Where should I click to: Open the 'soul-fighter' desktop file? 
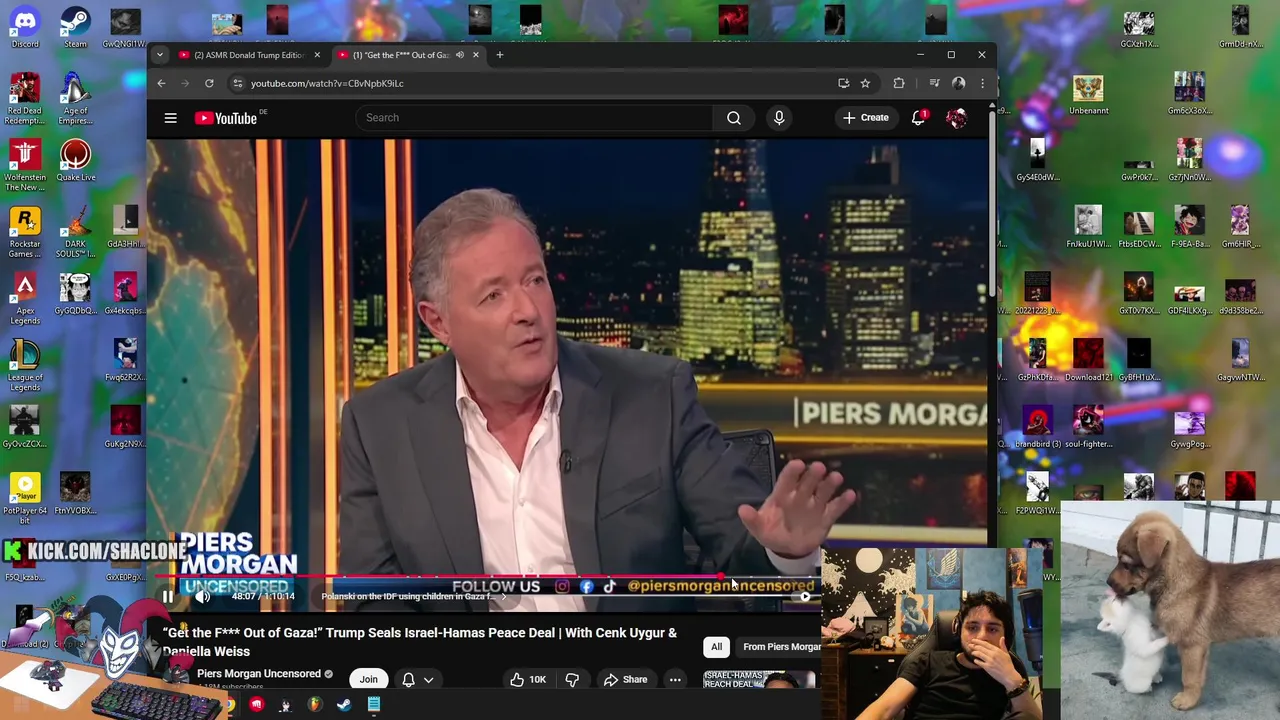[x=1088, y=428]
